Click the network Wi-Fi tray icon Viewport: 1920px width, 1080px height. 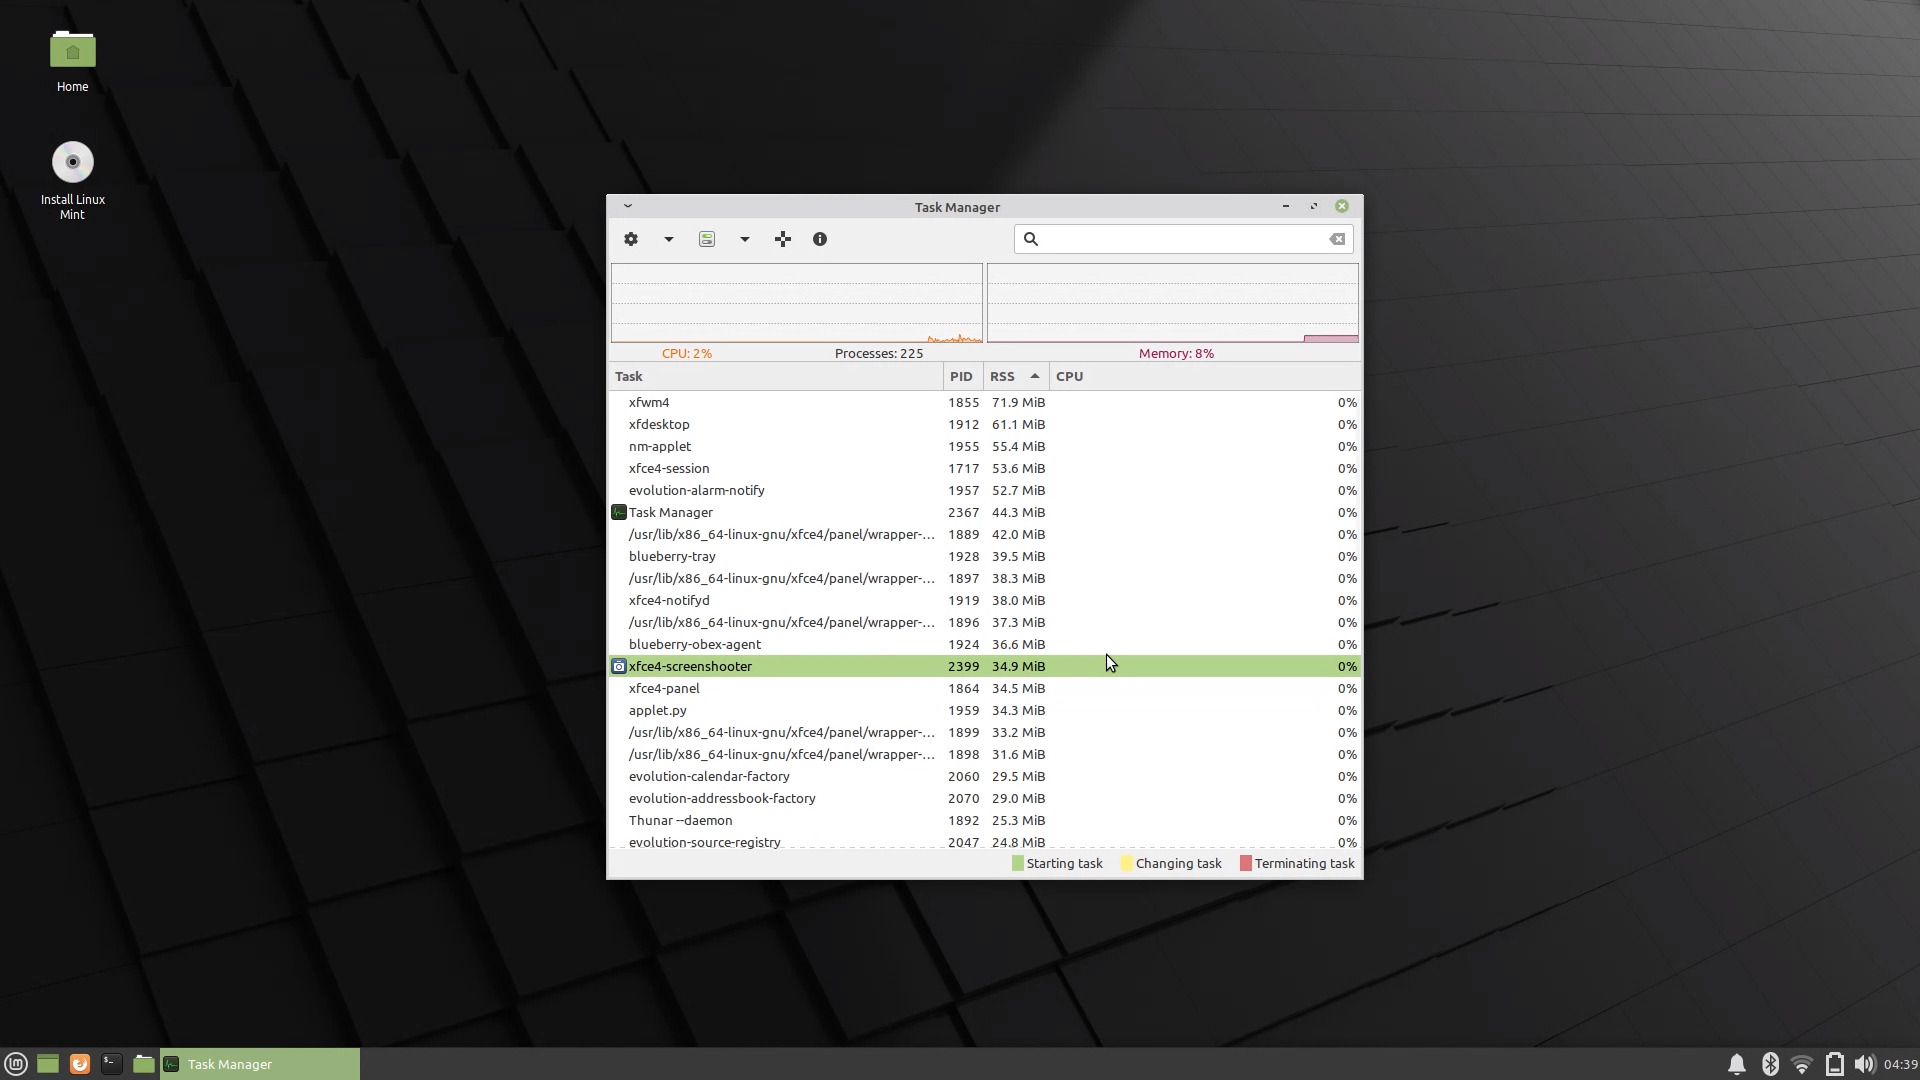point(1801,1063)
